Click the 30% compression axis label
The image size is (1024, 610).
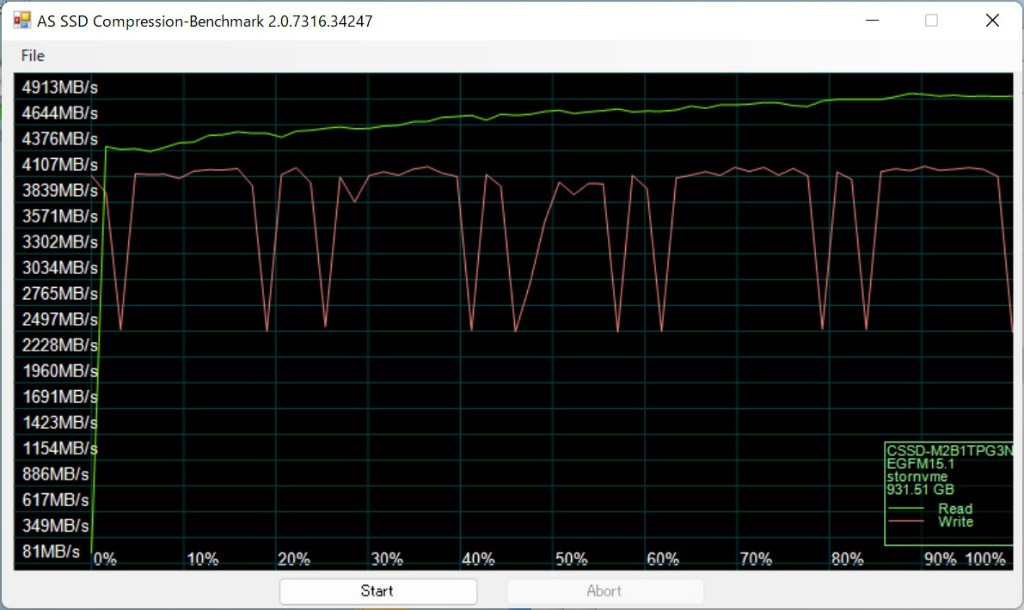click(387, 559)
